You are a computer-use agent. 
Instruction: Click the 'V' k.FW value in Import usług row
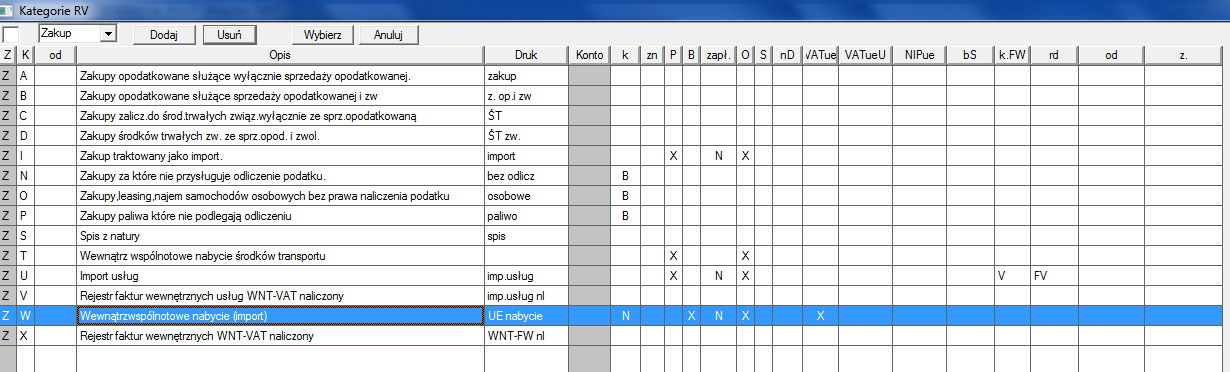pyautogui.click(x=1012, y=275)
